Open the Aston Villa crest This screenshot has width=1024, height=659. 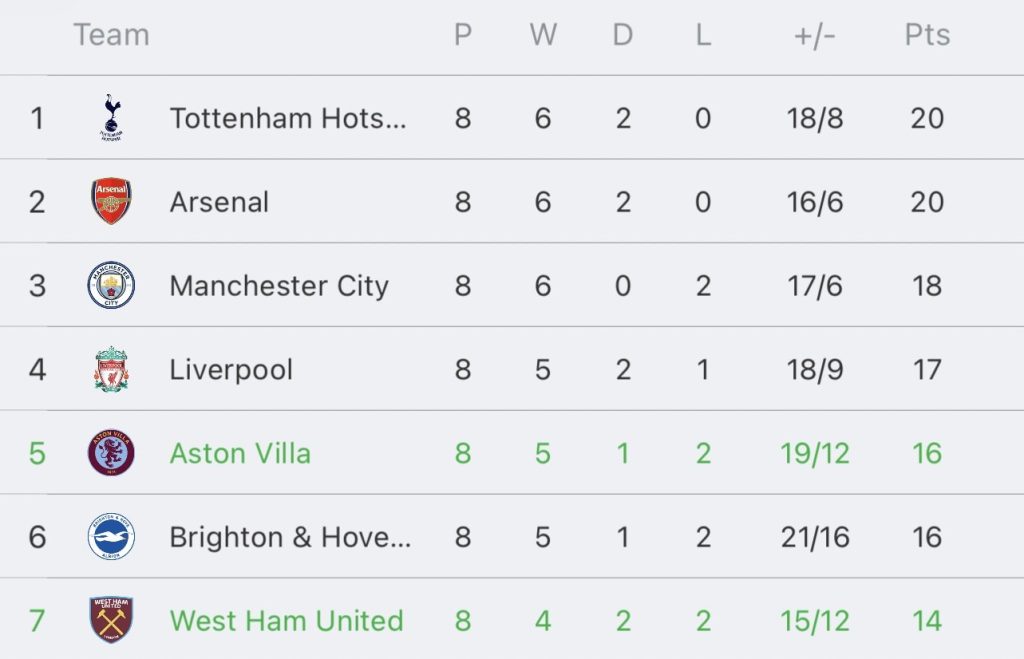point(111,453)
